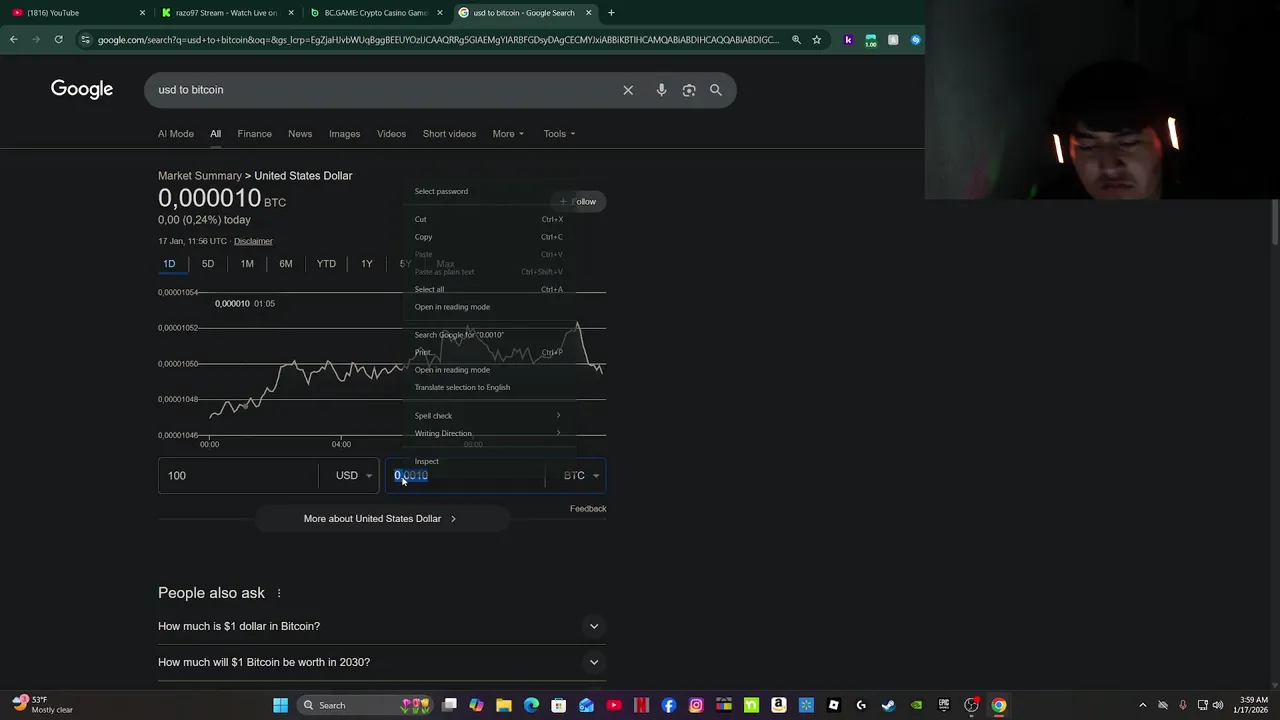
Task: Select the 1D chart range
Action: pyautogui.click(x=169, y=264)
